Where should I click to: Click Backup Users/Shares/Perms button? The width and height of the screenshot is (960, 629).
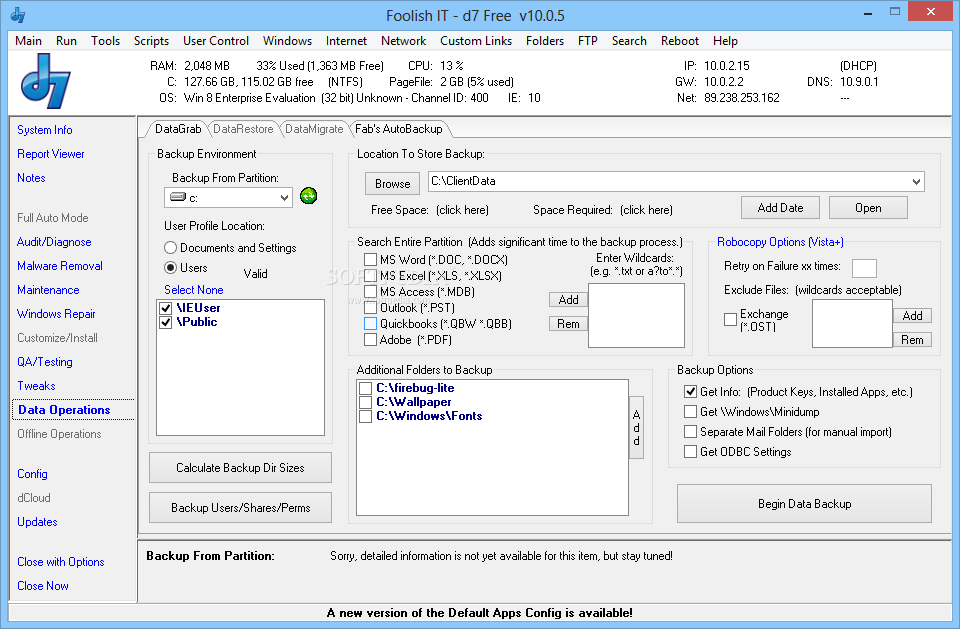240,507
